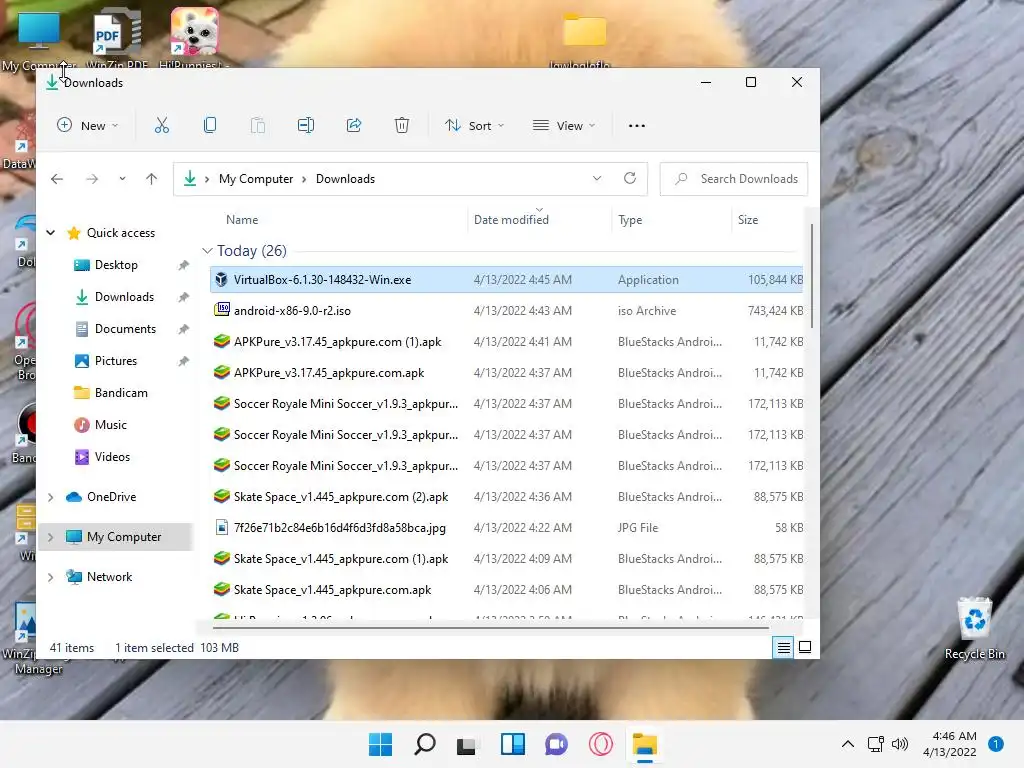Expand Network tree node
Viewport: 1024px width, 768px height.
[50, 577]
